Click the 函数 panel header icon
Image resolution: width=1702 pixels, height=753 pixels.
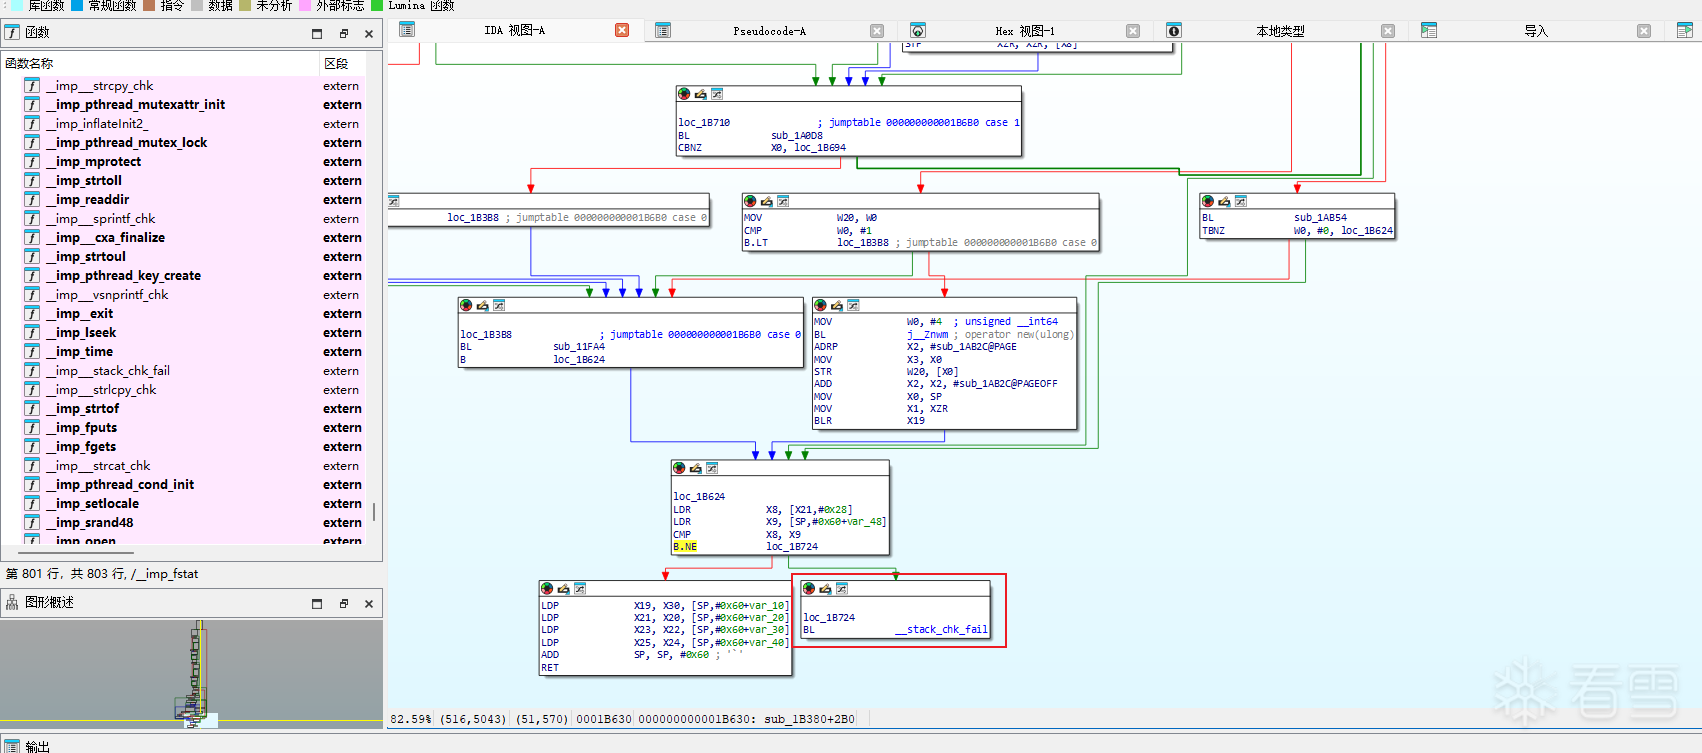12,32
